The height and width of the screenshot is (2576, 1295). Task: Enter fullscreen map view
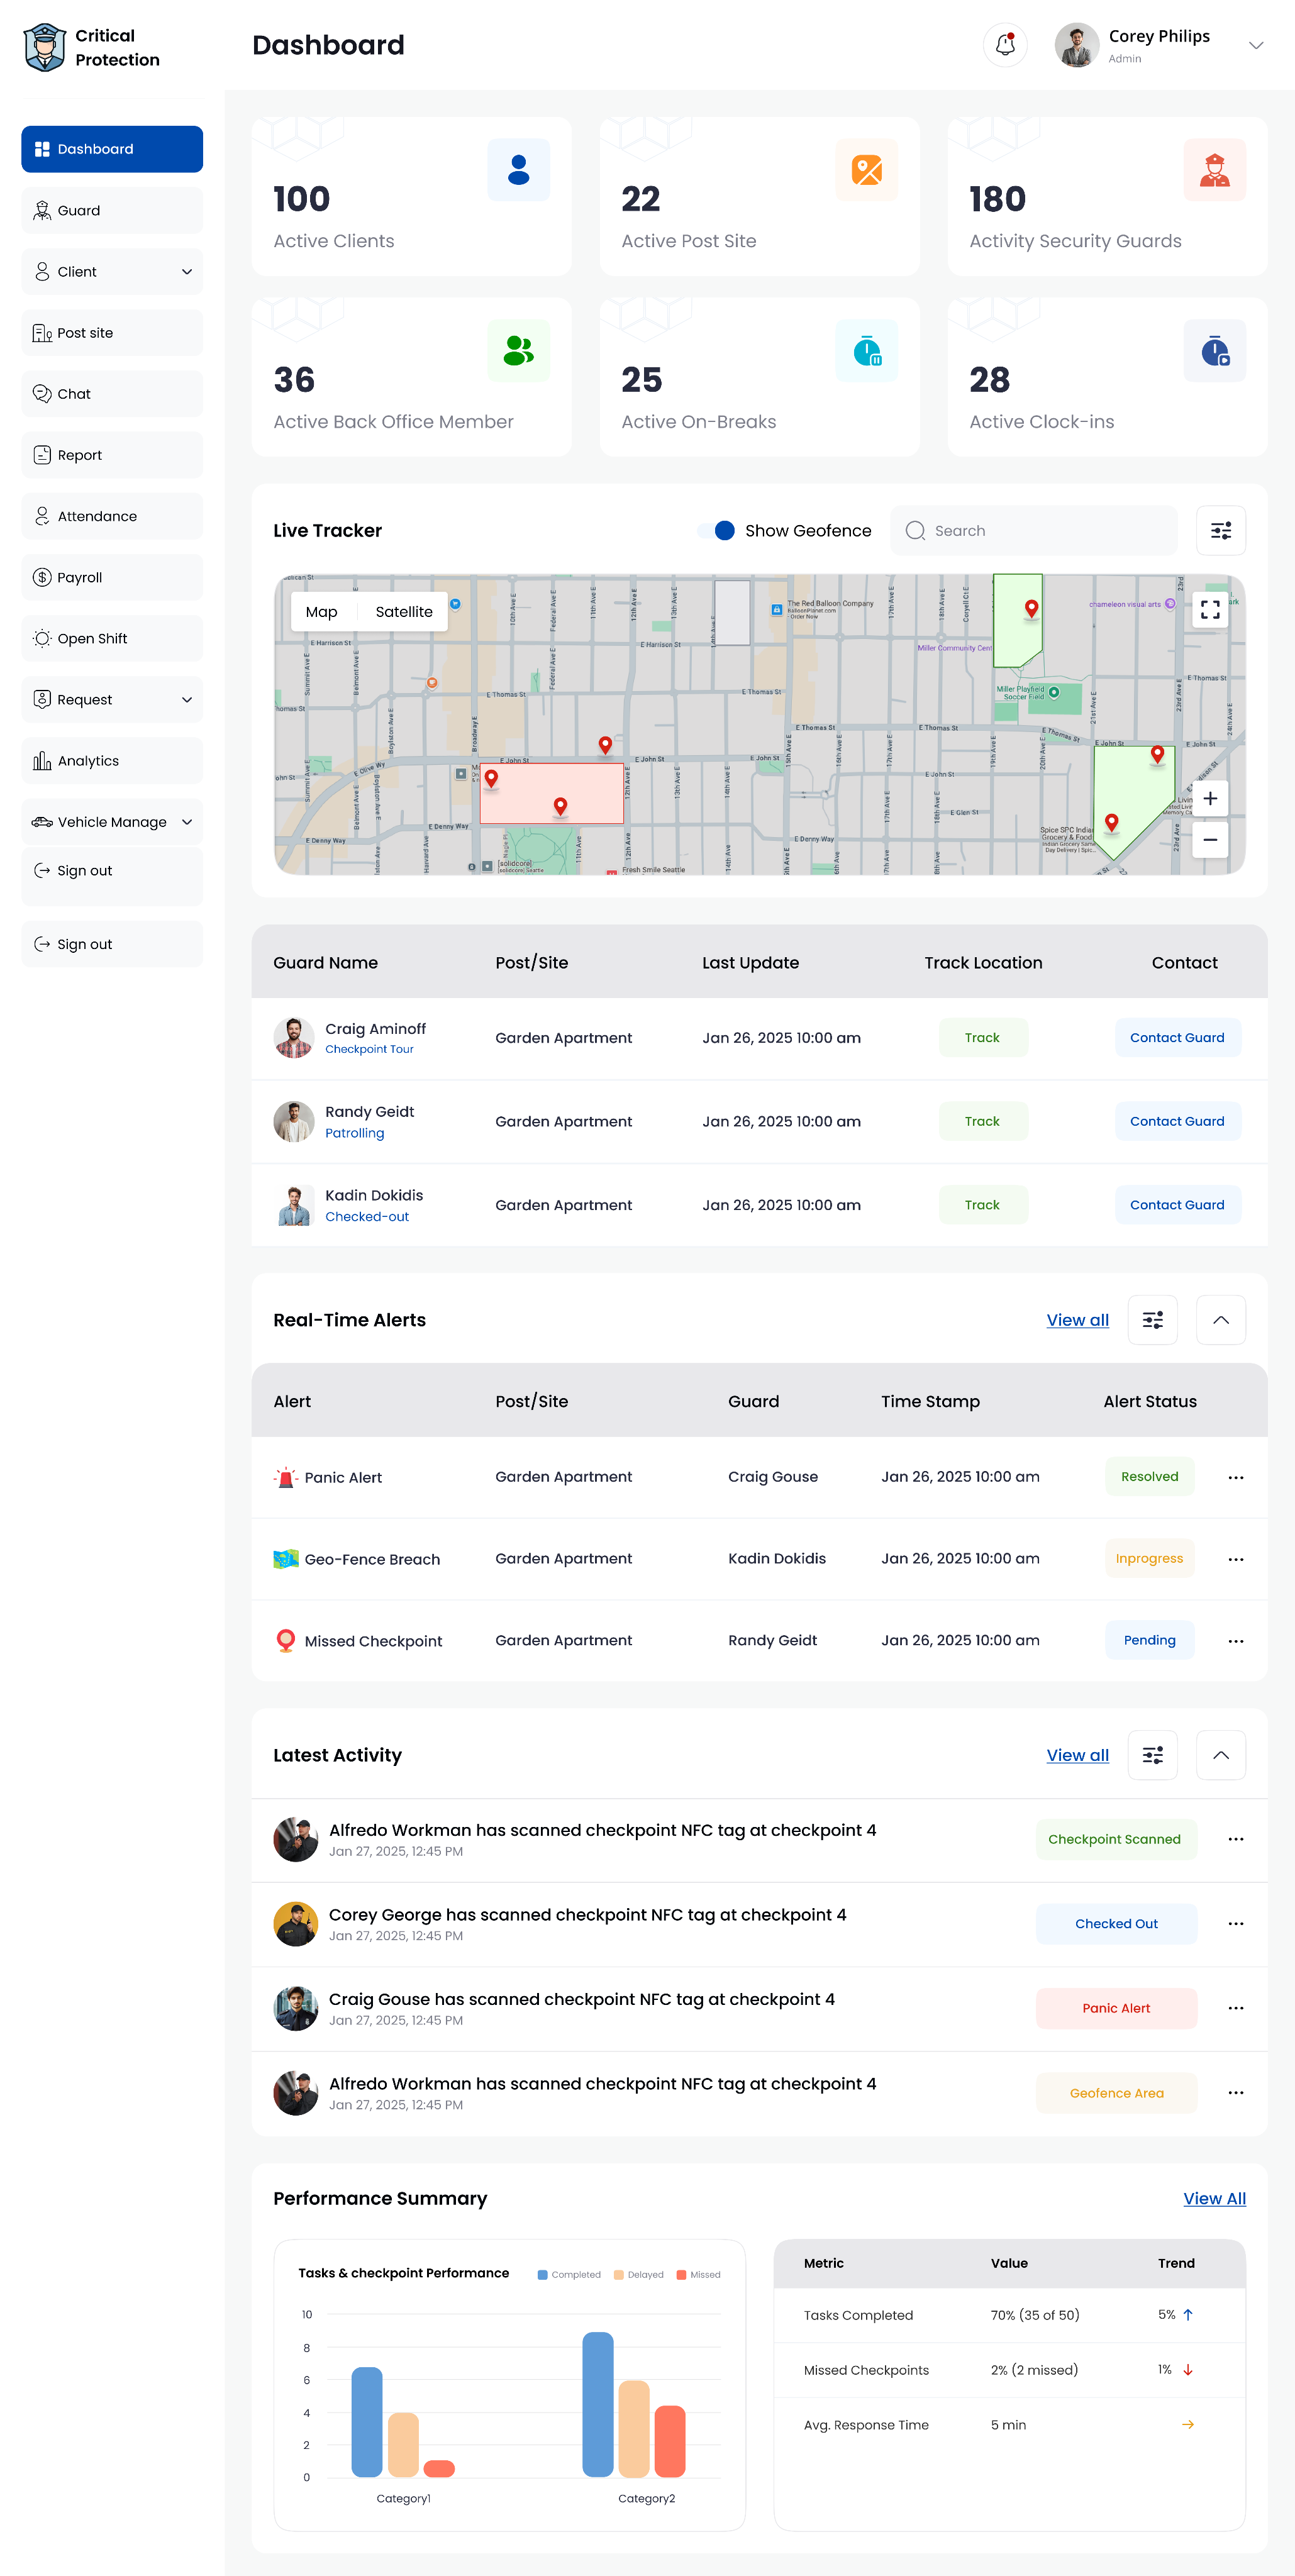1209,609
